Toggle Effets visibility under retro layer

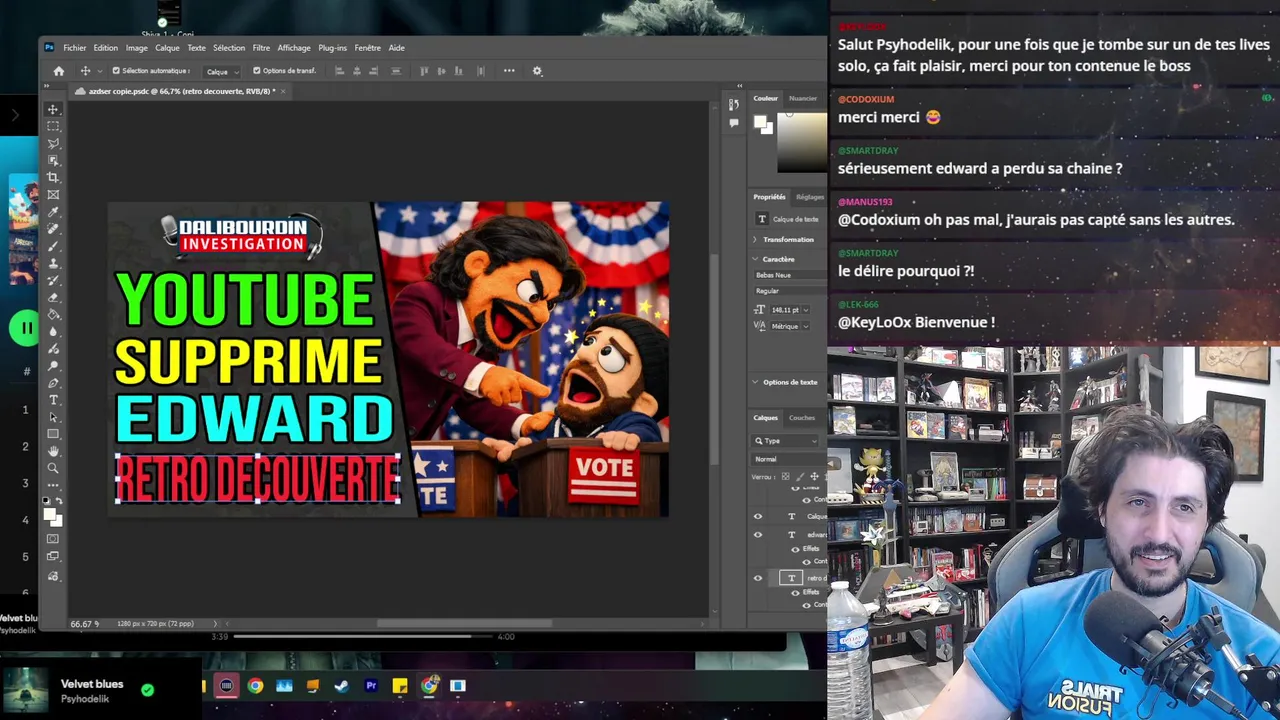pos(795,592)
